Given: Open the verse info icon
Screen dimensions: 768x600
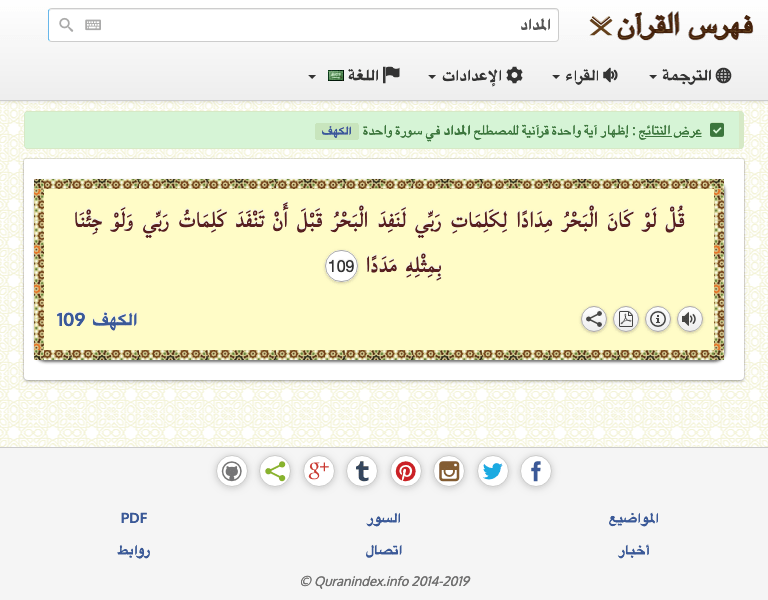Looking at the screenshot, I should tap(658, 319).
